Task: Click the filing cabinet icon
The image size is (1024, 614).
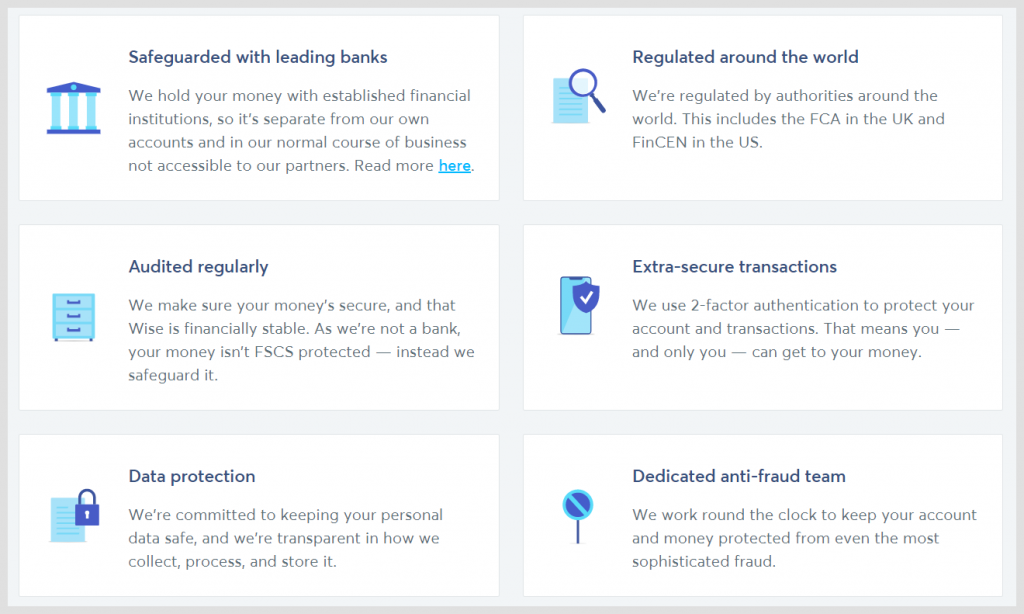Action: (x=73, y=317)
